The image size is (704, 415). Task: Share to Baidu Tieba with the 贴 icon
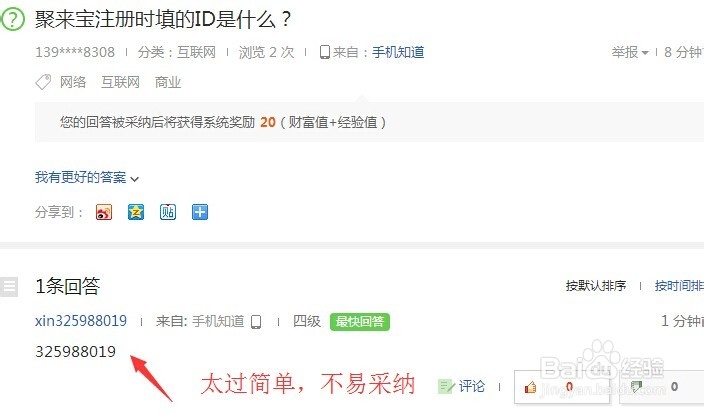pos(168,212)
